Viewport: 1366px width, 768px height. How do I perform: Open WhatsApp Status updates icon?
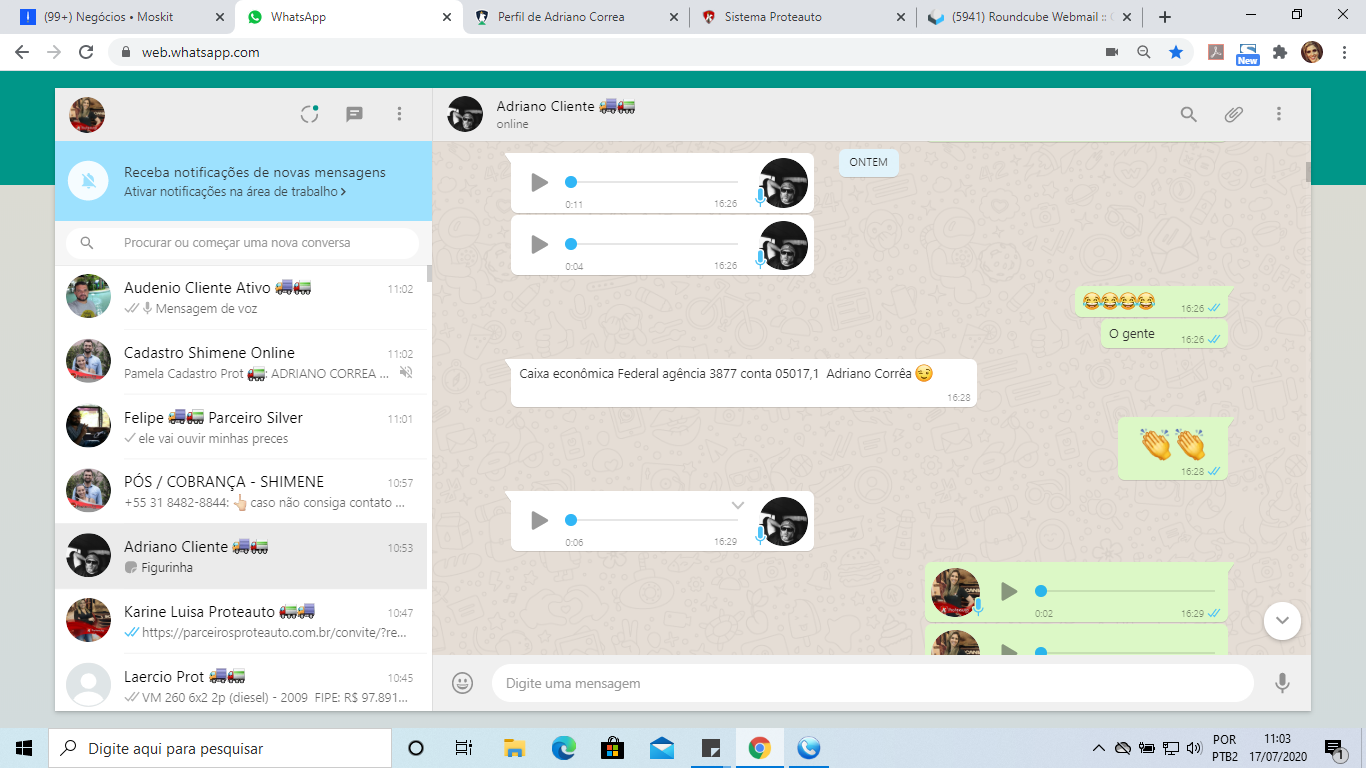pyautogui.click(x=310, y=114)
